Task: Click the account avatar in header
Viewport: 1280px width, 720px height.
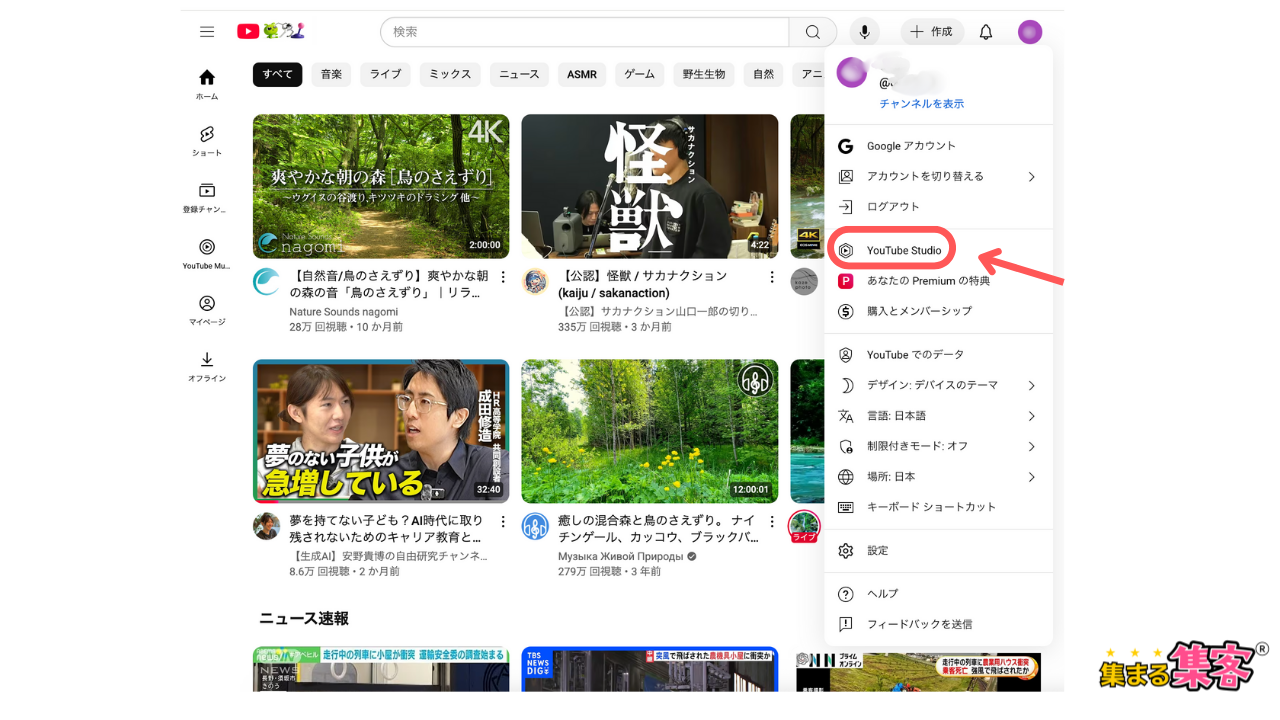Action: click(x=1030, y=32)
